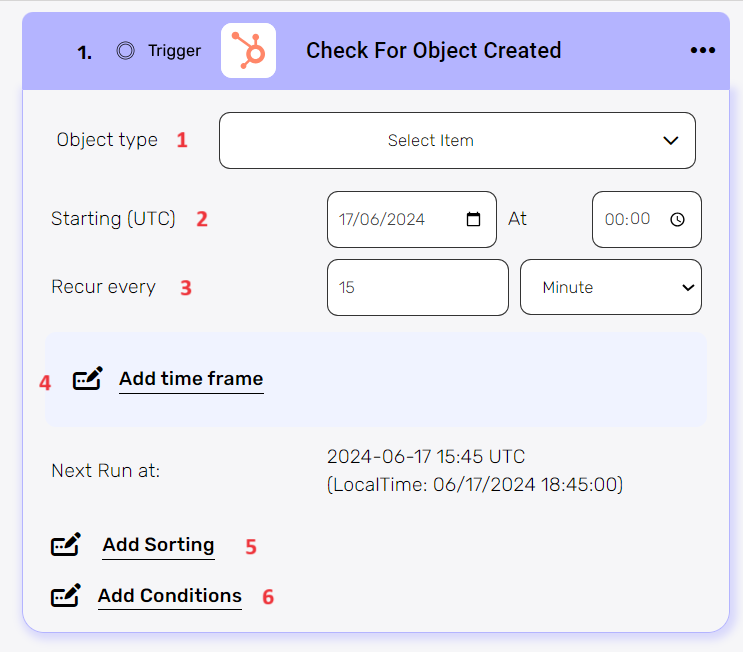The height and width of the screenshot is (652, 743).
Task: Open the calendar picker icon
Action: point(474,219)
